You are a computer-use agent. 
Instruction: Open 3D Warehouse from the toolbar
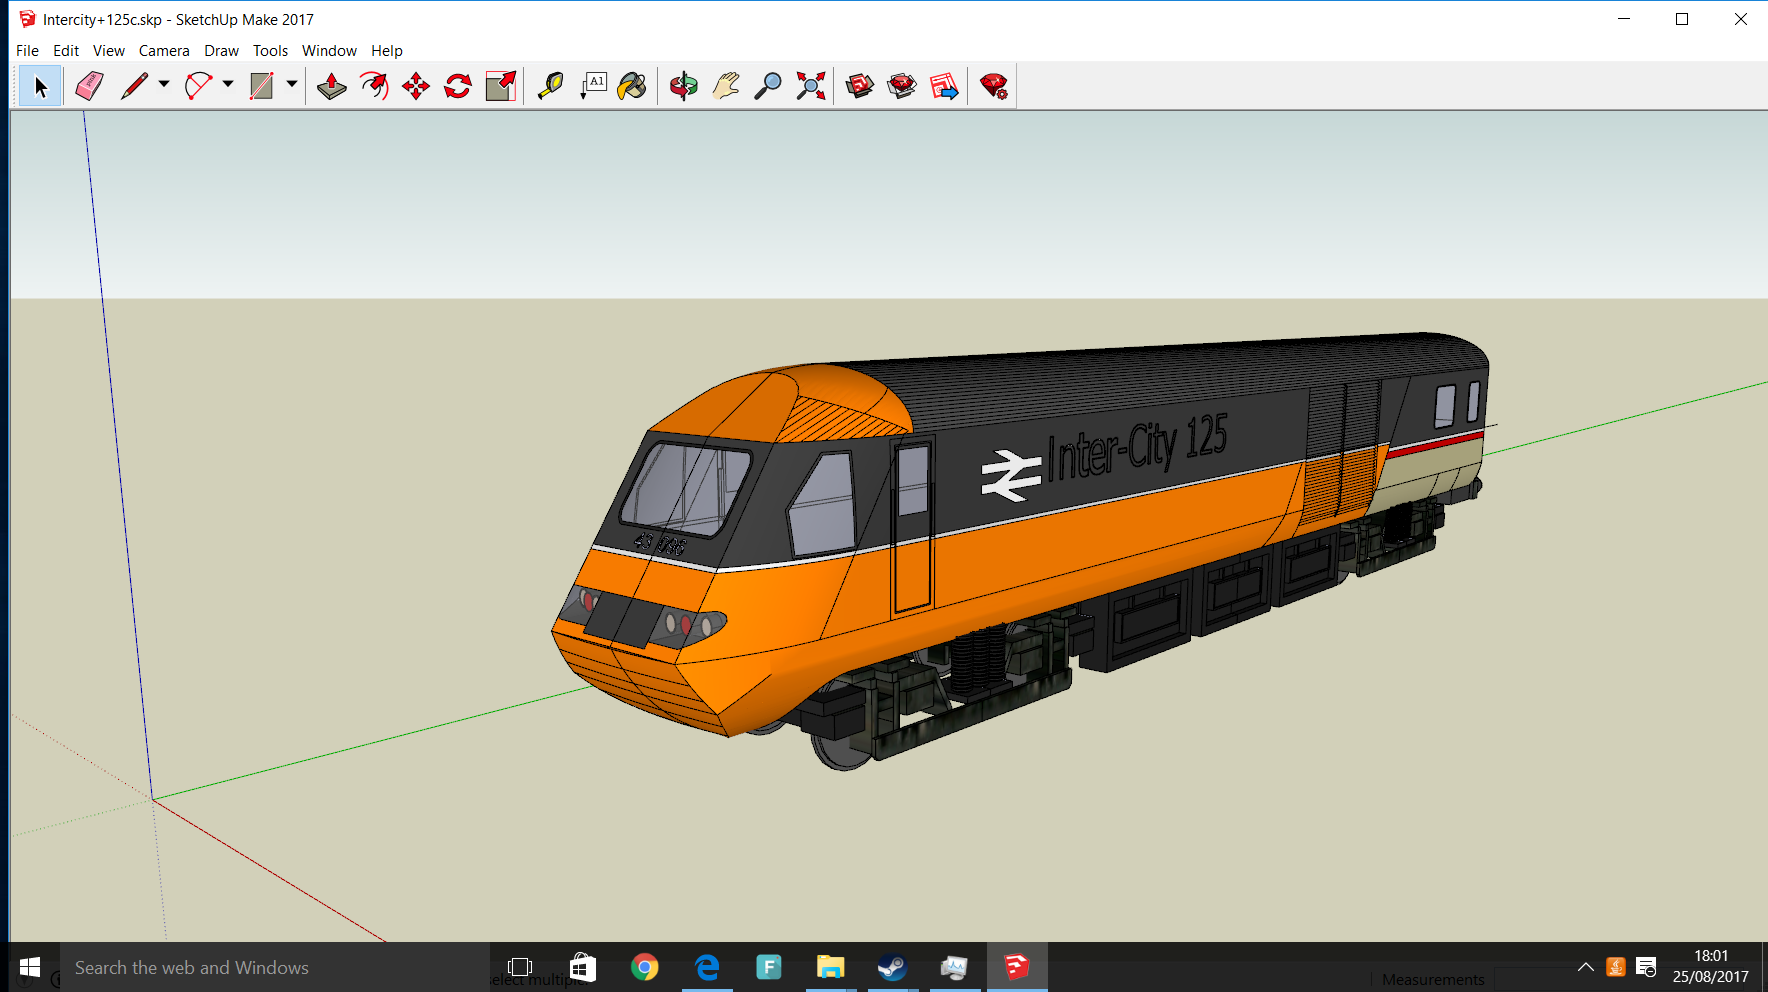[860, 86]
